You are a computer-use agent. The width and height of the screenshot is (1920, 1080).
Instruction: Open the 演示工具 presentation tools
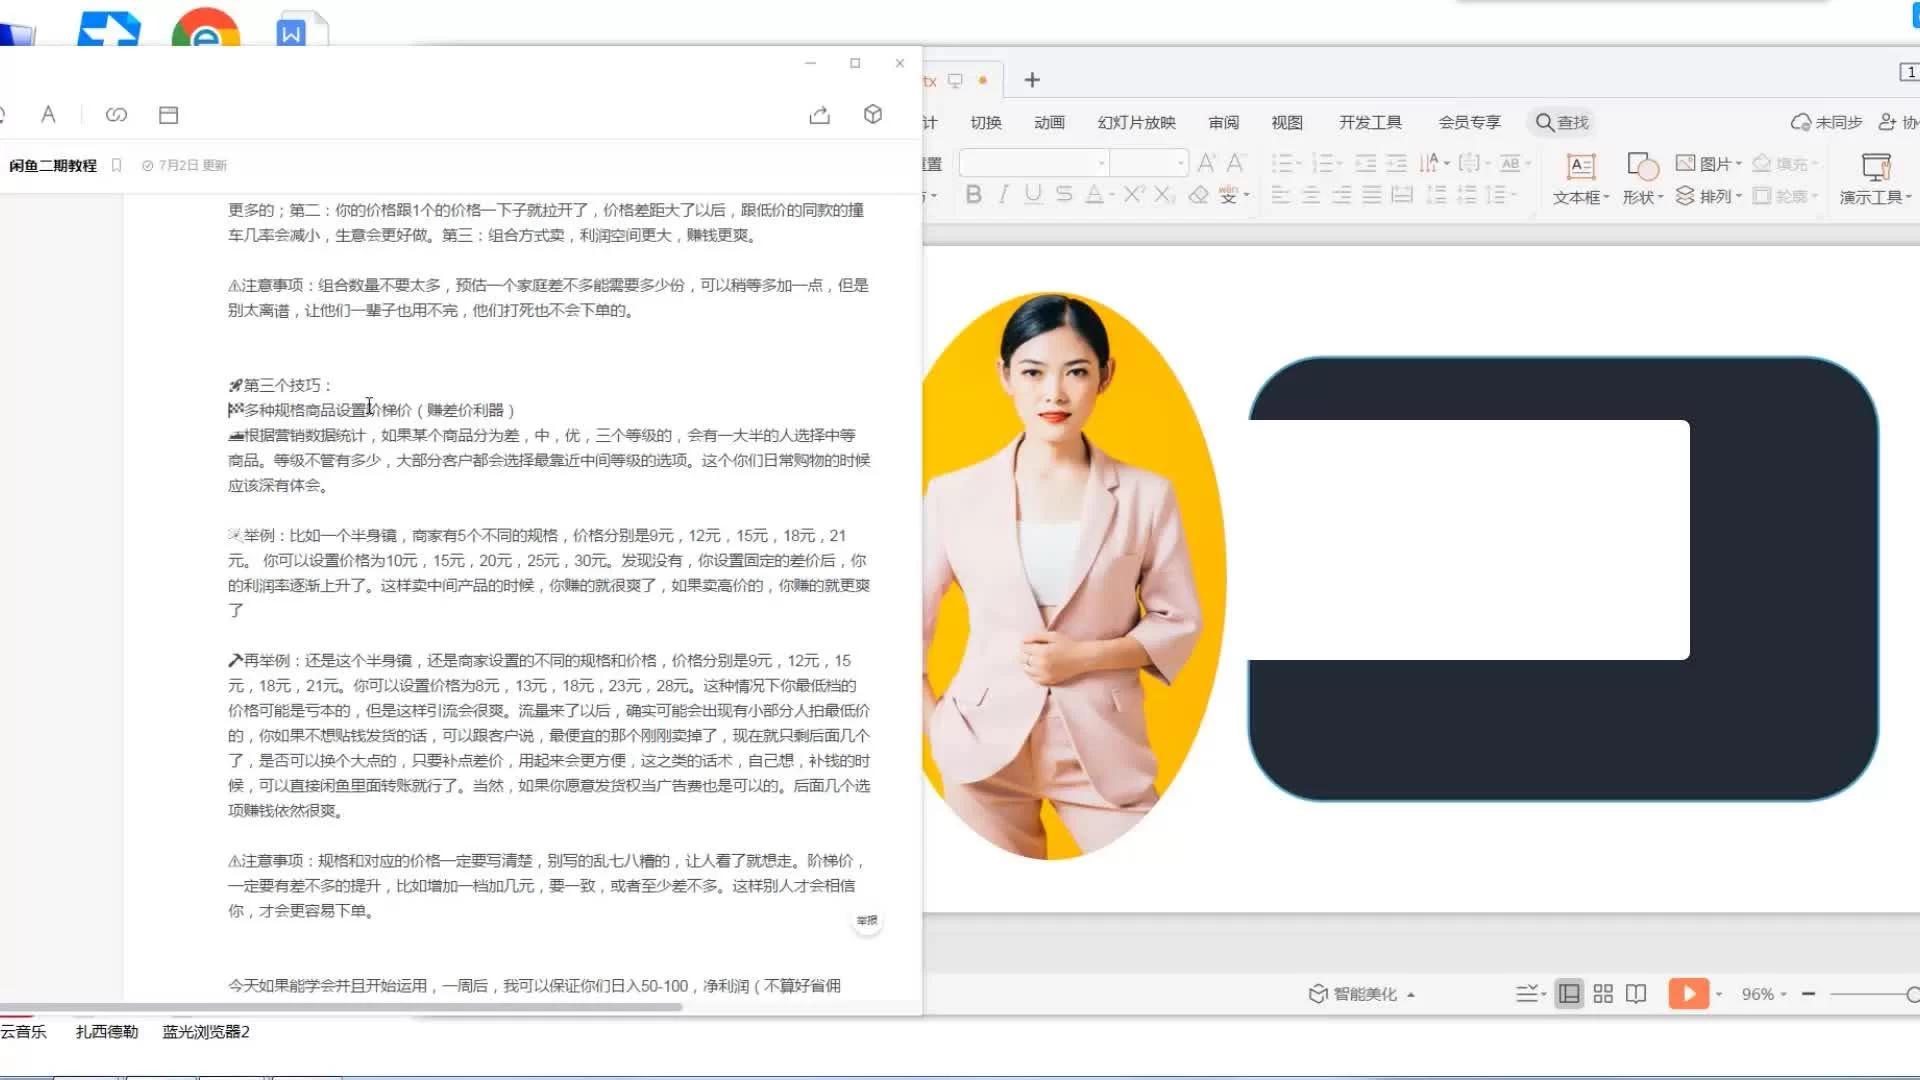pos(1873,178)
